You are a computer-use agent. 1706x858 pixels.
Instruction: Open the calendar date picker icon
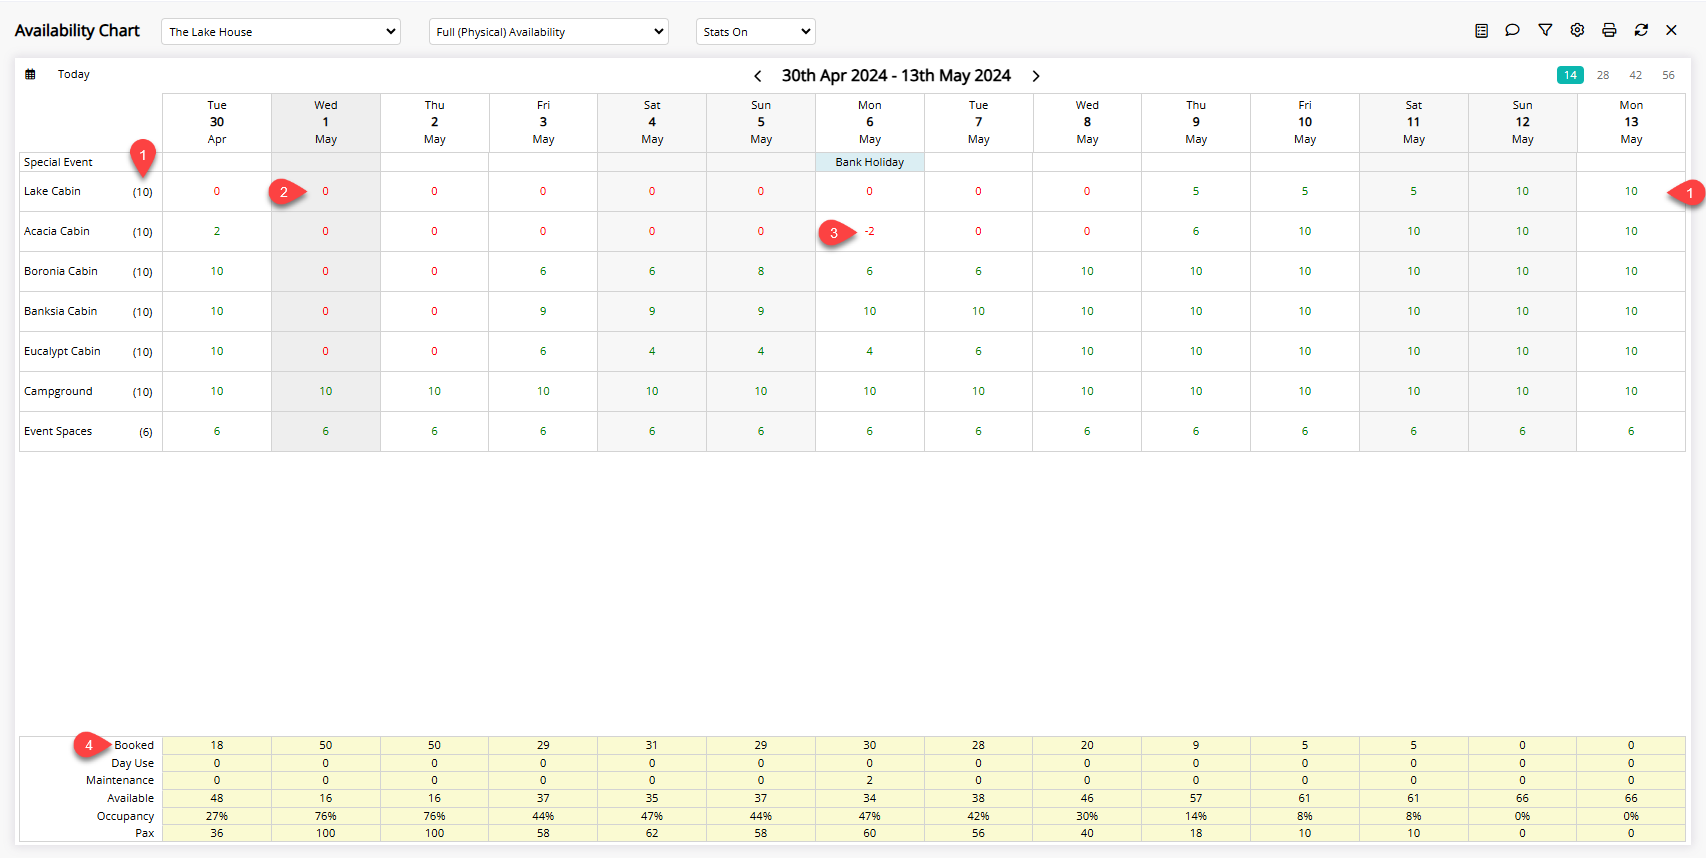click(x=30, y=74)
